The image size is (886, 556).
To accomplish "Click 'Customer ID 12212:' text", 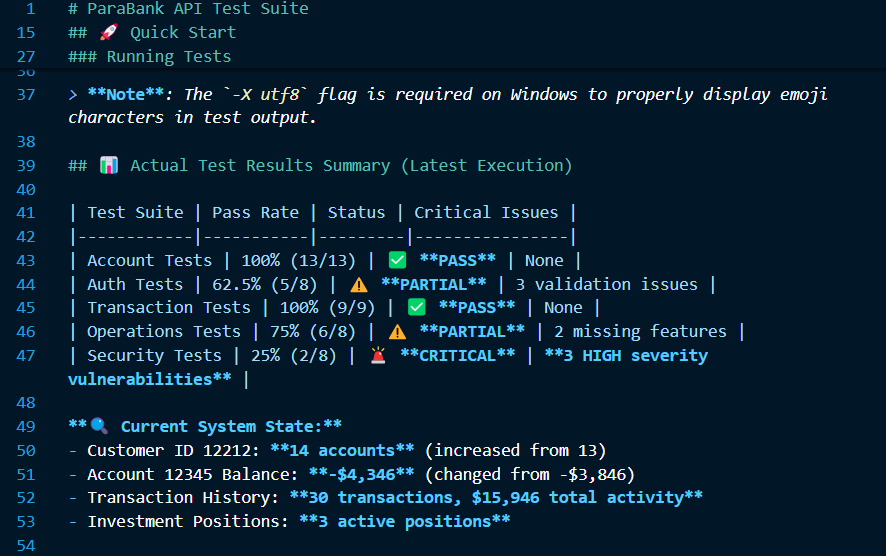I will coord(173,450).
